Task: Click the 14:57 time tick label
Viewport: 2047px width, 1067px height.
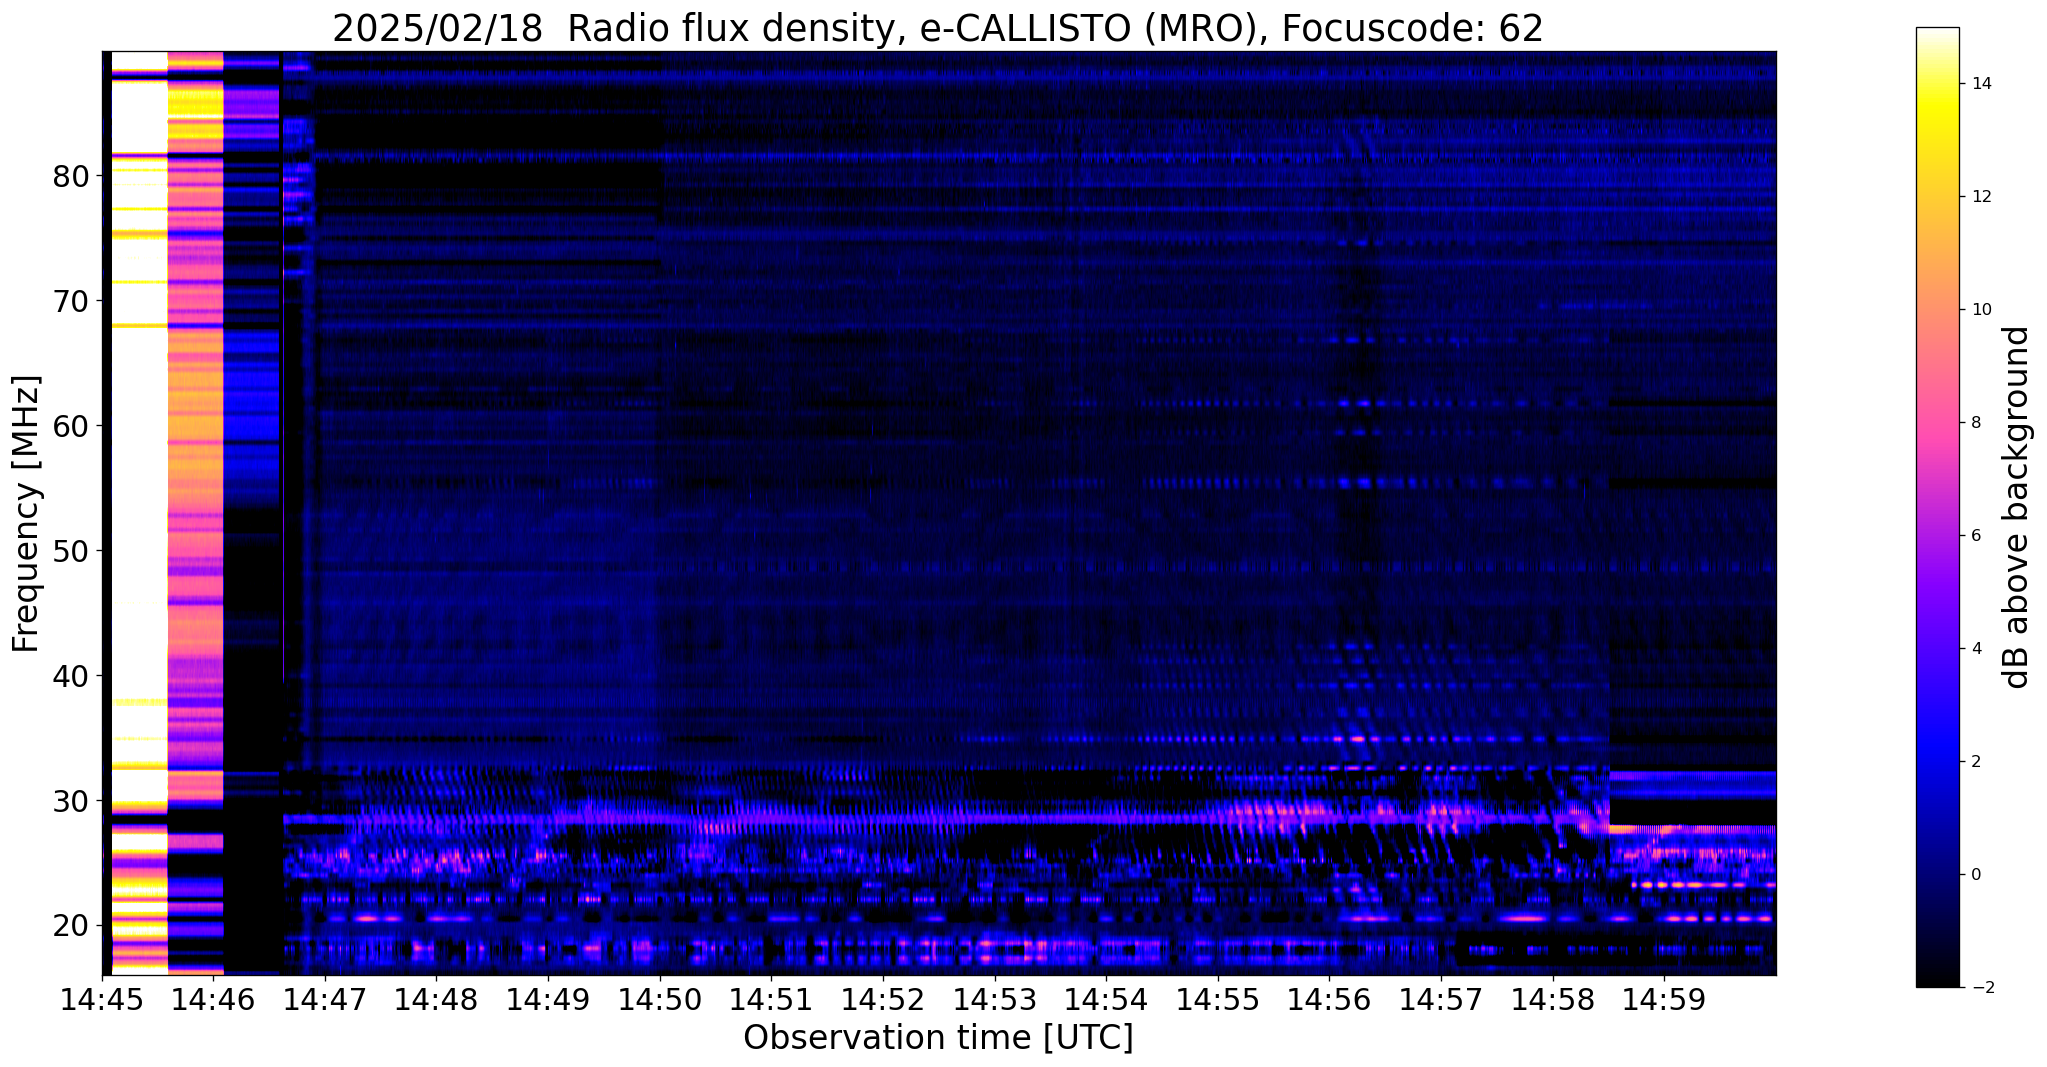Action: [x=1441, y=999]
